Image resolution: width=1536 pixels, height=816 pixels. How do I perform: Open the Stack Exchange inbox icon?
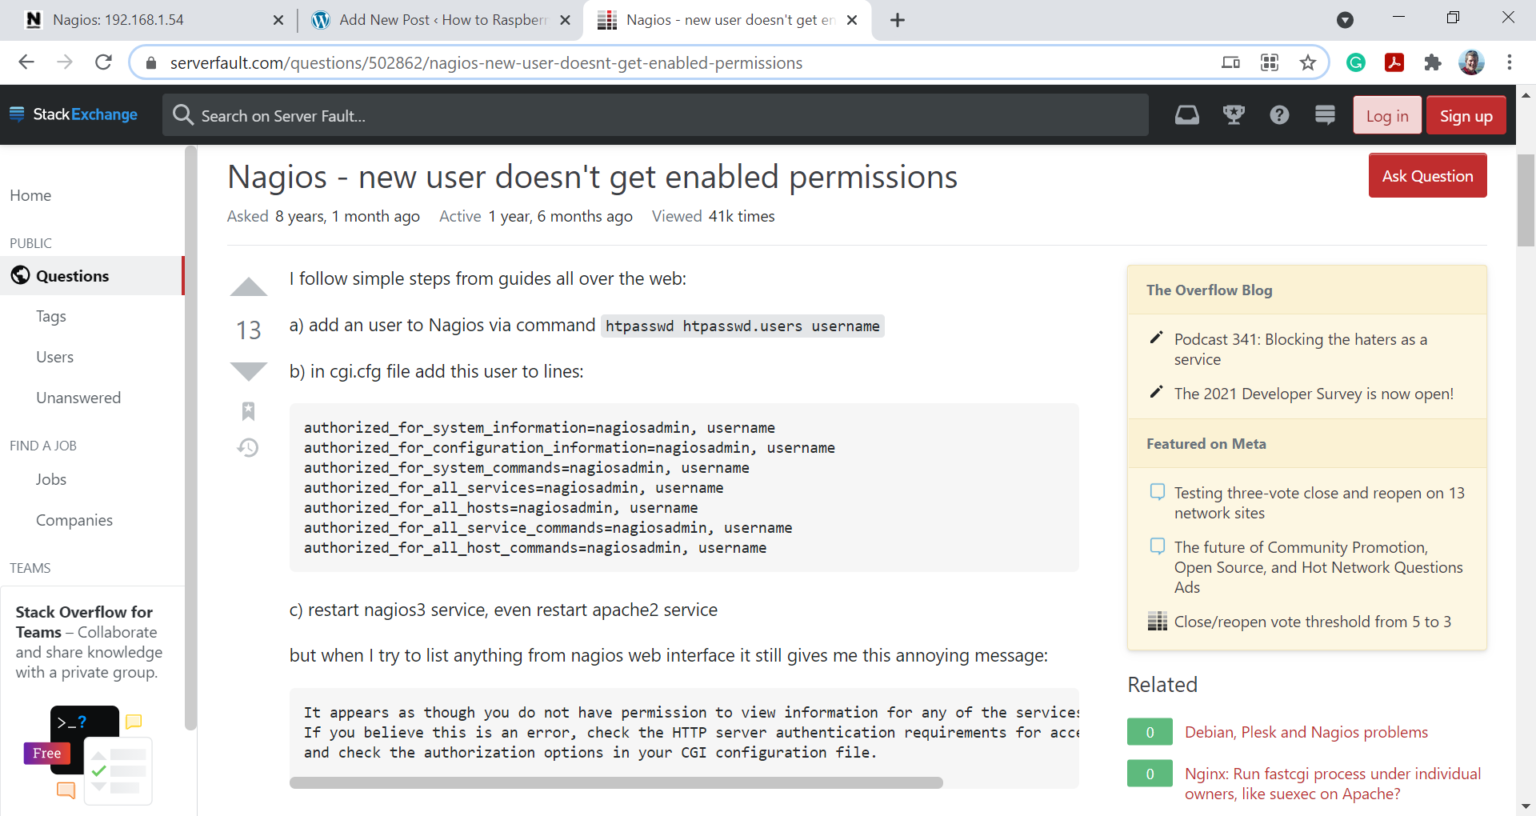[1187, 115]
